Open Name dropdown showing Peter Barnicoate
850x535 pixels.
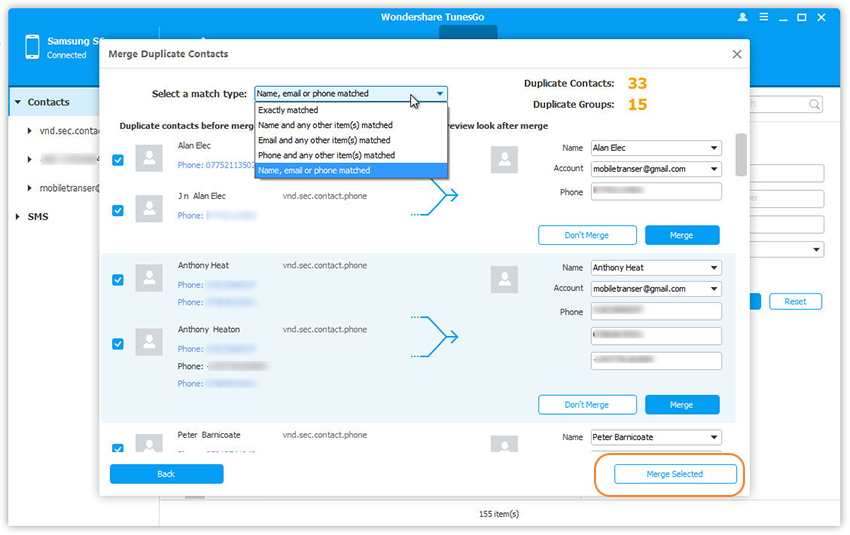[656, 437]
